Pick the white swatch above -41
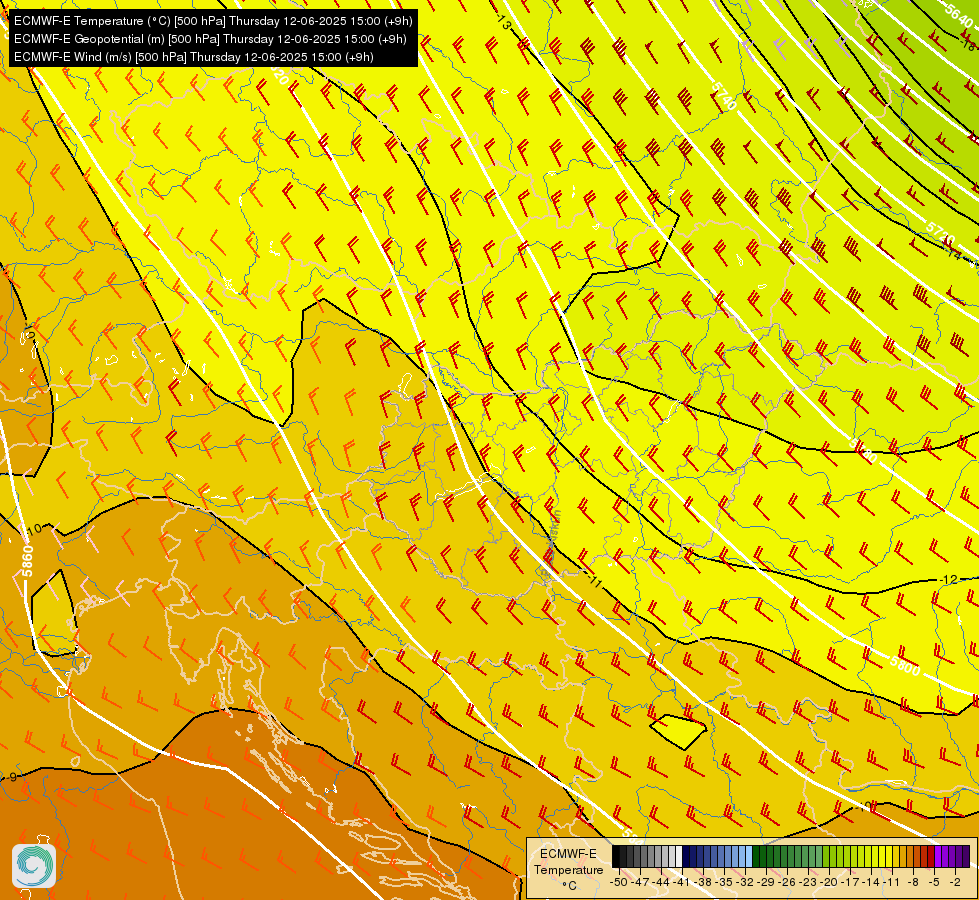Viewport: 979px width, 900px height. [x=679, y=857]
